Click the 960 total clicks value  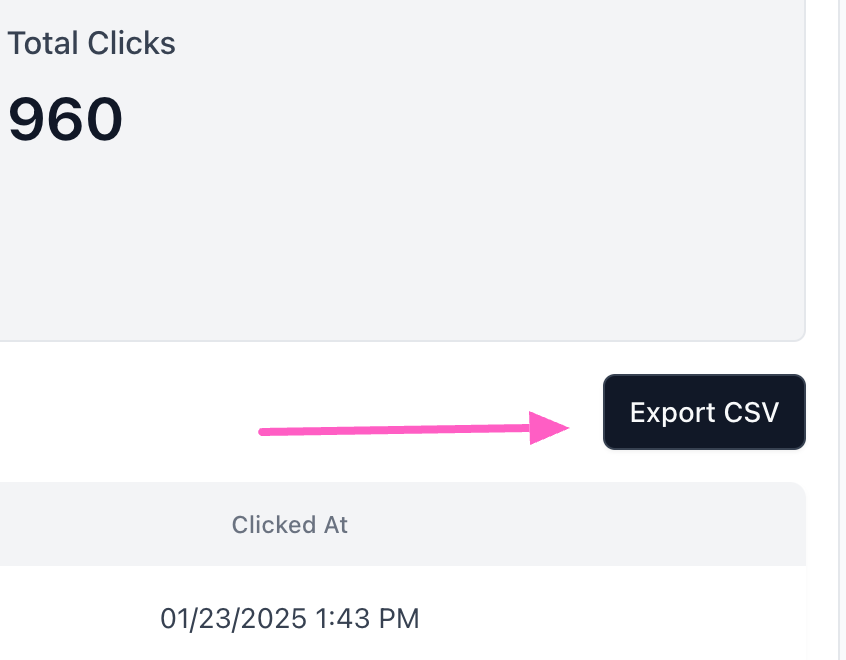click(x=65, y=119)
